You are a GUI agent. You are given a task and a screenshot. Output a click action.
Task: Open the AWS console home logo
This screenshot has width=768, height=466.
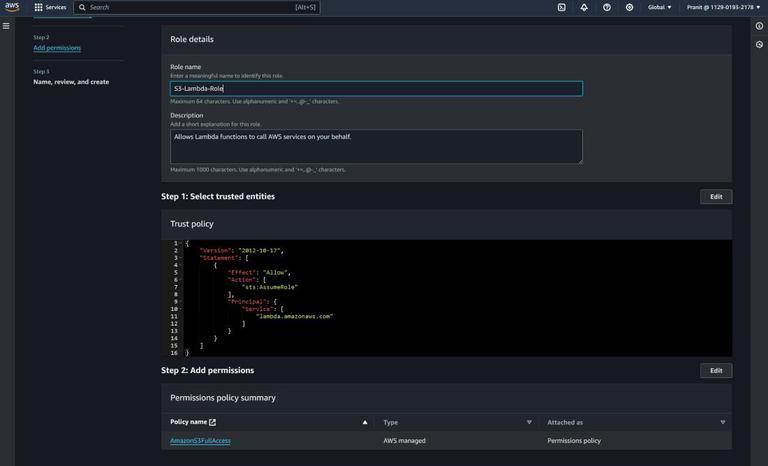point(12,7)
